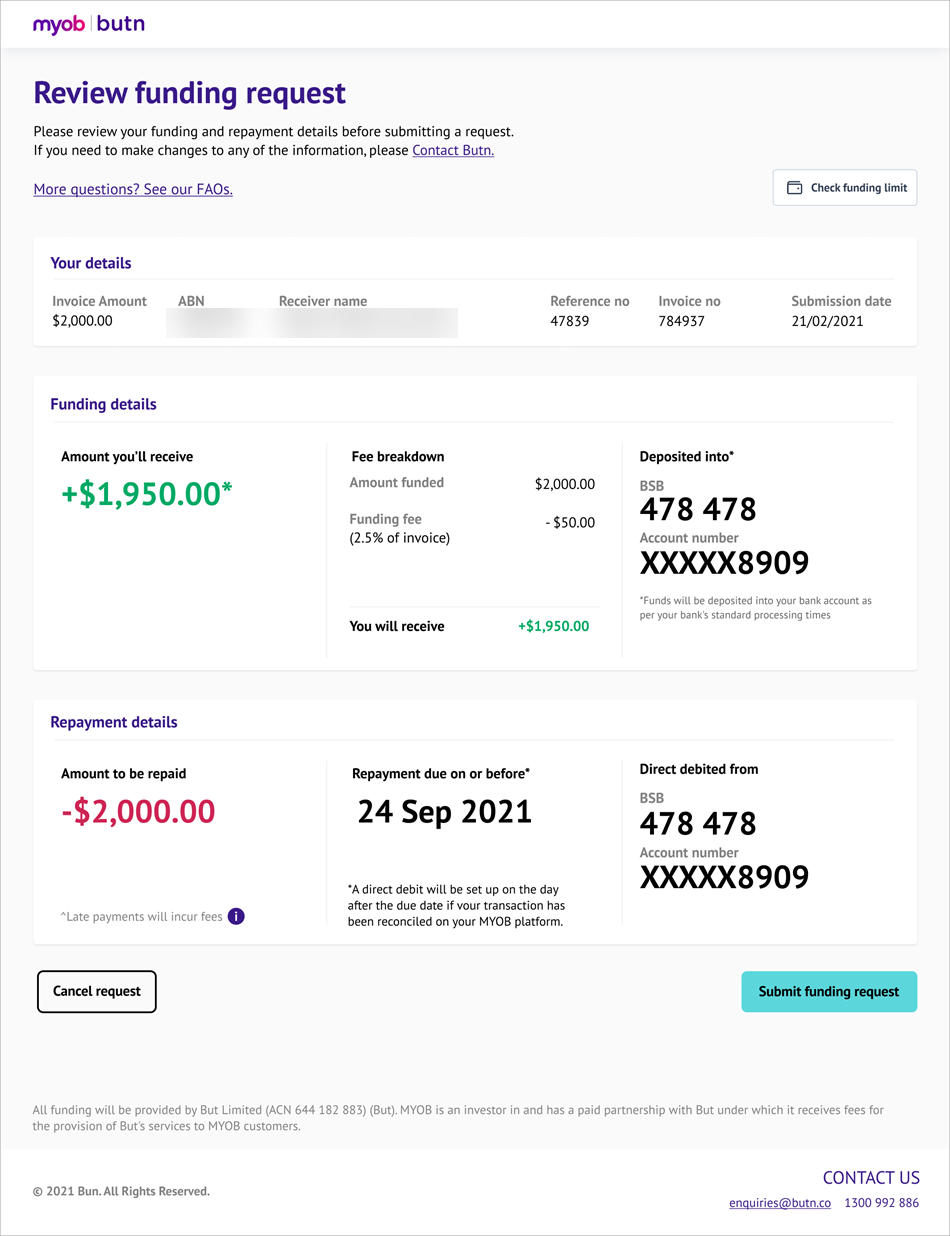Click the Invoice no value 784937

tap(681, 321)
